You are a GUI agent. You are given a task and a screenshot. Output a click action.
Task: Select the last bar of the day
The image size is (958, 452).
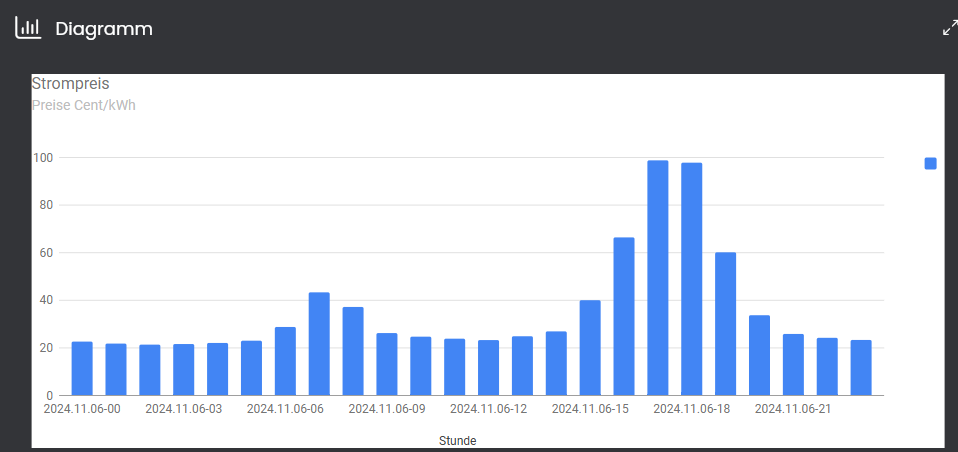coord(861,368)
